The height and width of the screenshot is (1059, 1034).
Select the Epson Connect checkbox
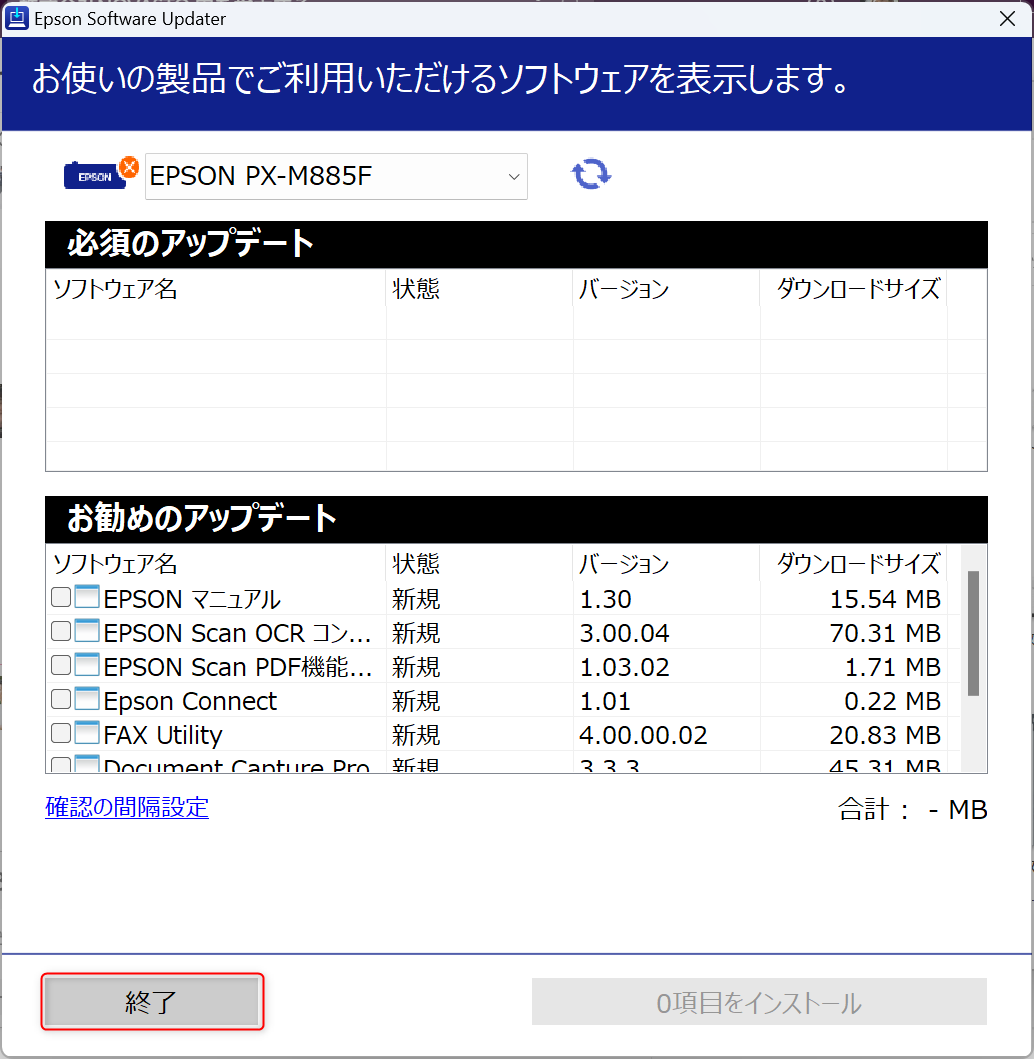point(61,698)
